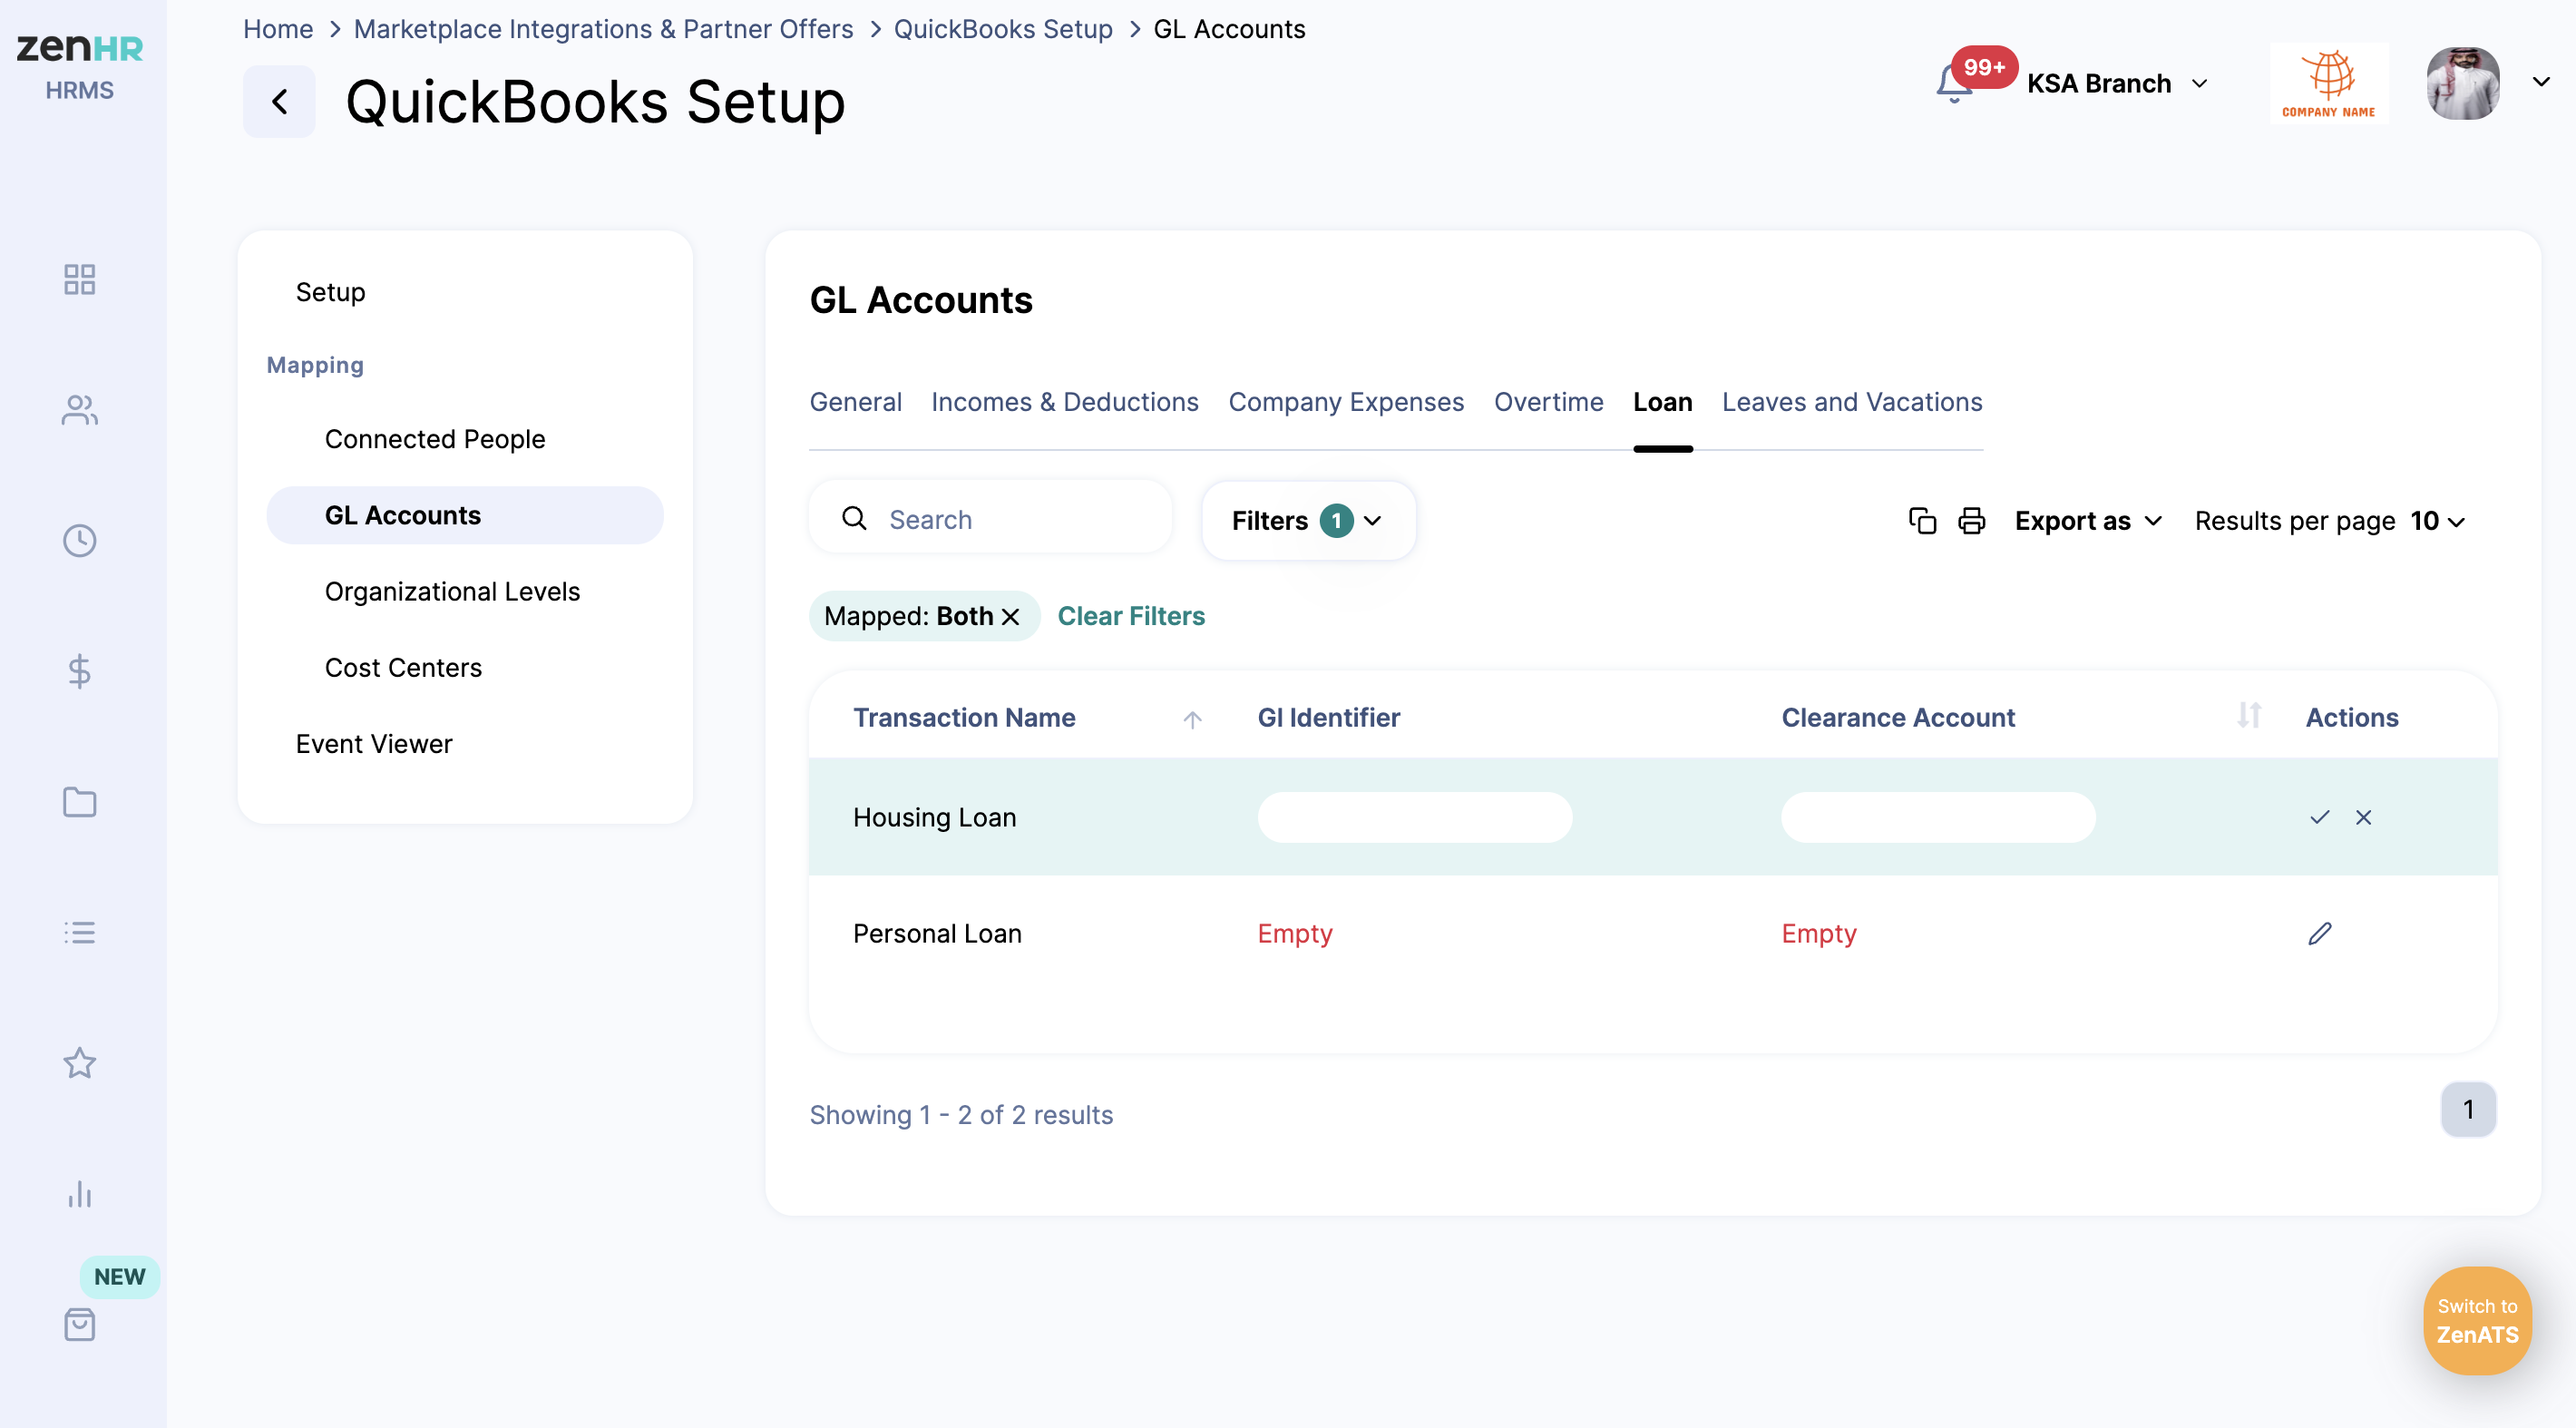The image size is (2576, 1428).
Task: Print the GL Accounts table
Action: tap(1971, 520)
